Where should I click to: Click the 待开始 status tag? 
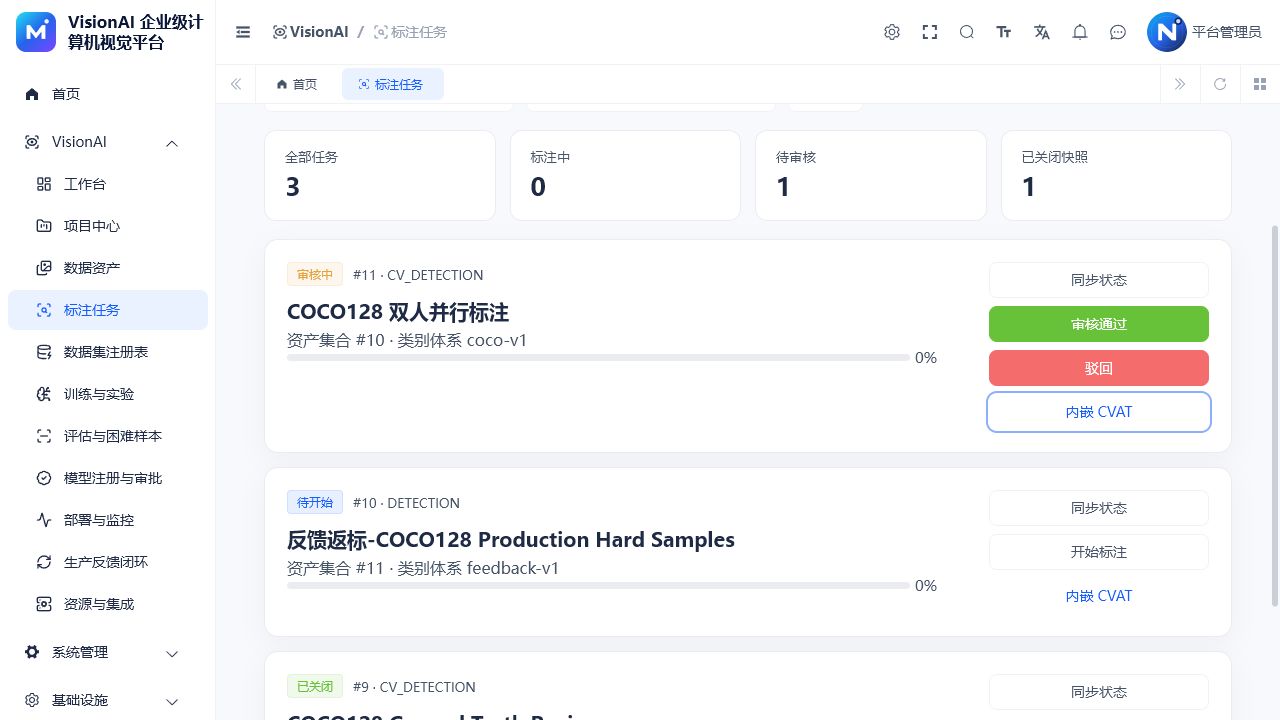[x=315, y=502]
